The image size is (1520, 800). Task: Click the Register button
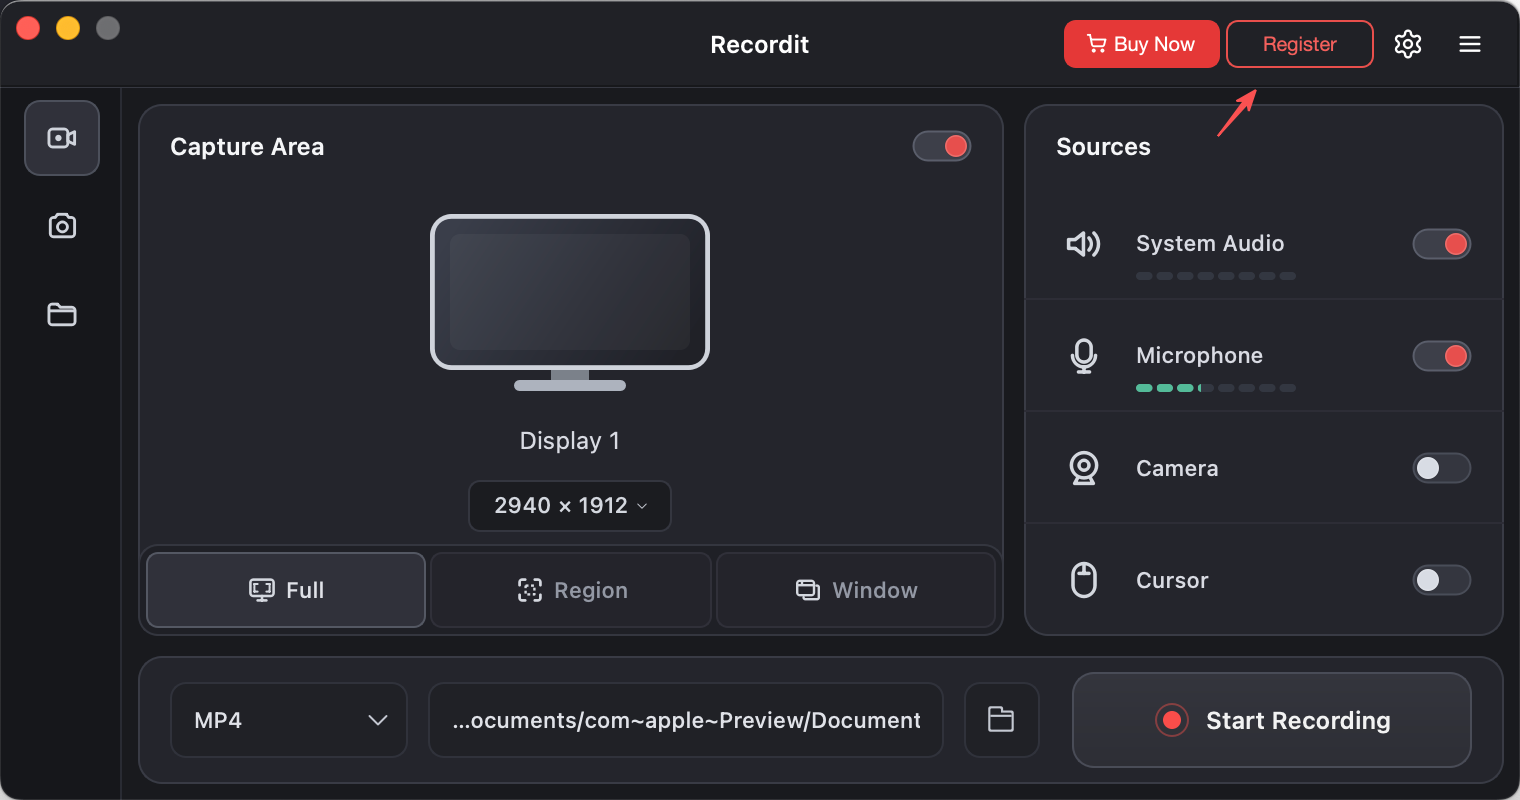coord(1300,44)
